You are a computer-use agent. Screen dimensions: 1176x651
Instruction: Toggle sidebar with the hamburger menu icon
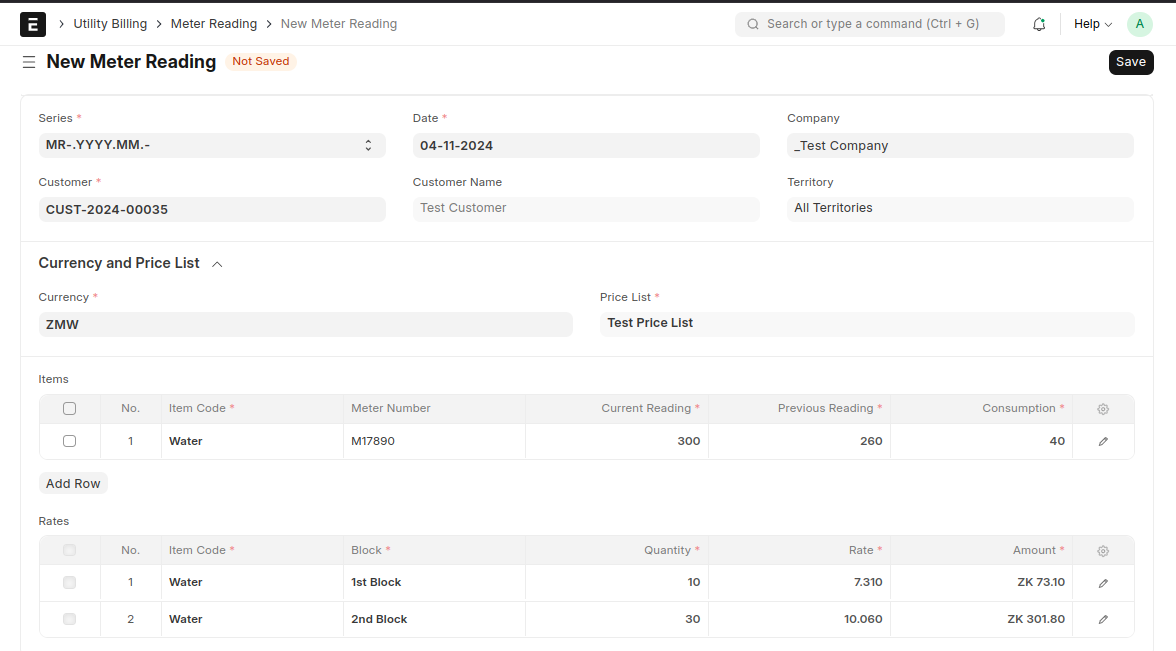click(28, 62)
